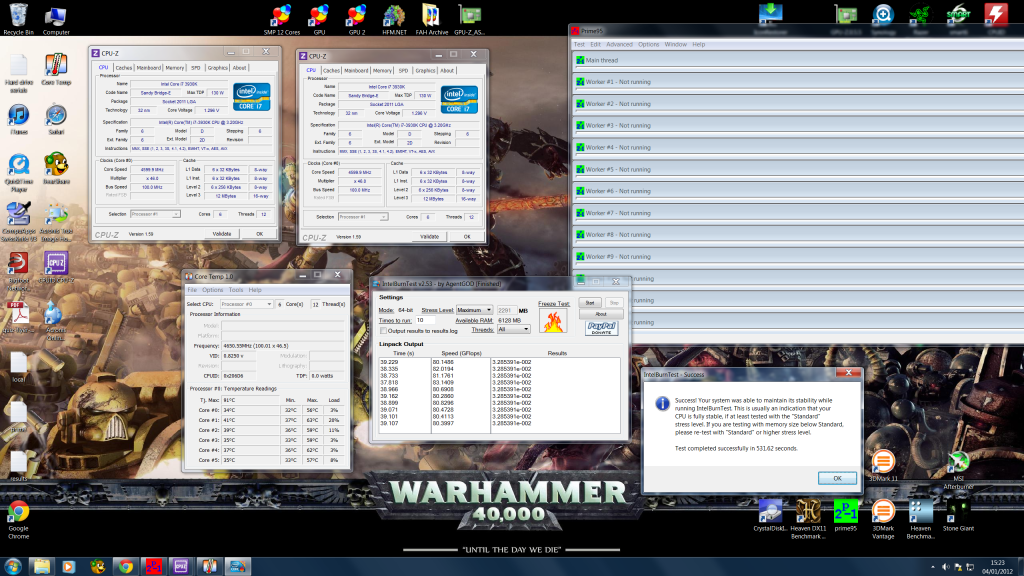The height and width of the screenshot is (576, 1024).
Task: Expand the Stress Level dropdown in IntelBurnTest
Action: coord(474,310)
